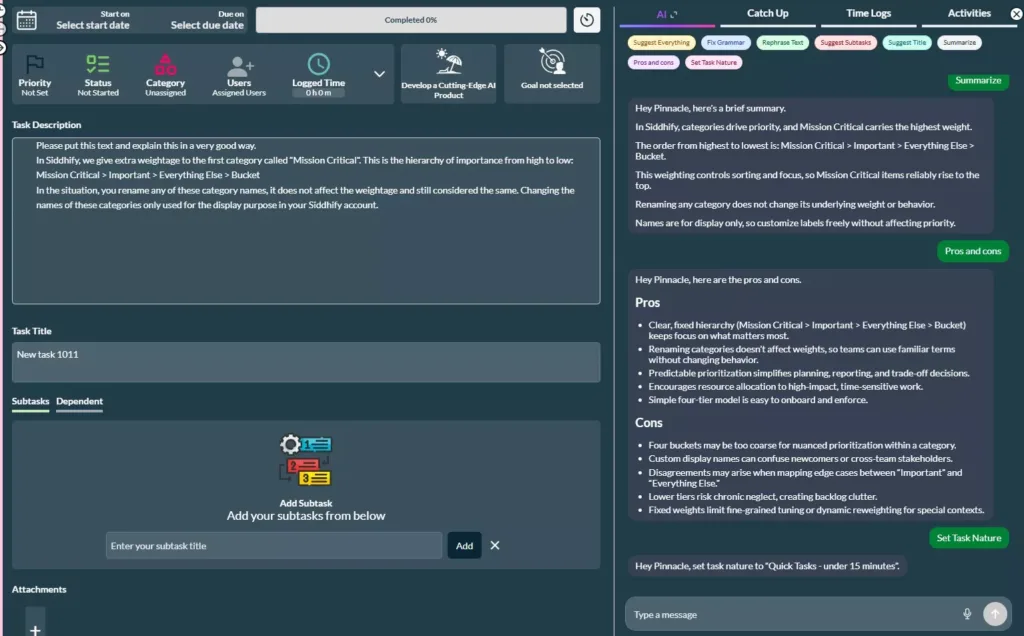Select due date field
The width and height of the screenshot is (1024, 636).
pos(207,20)
